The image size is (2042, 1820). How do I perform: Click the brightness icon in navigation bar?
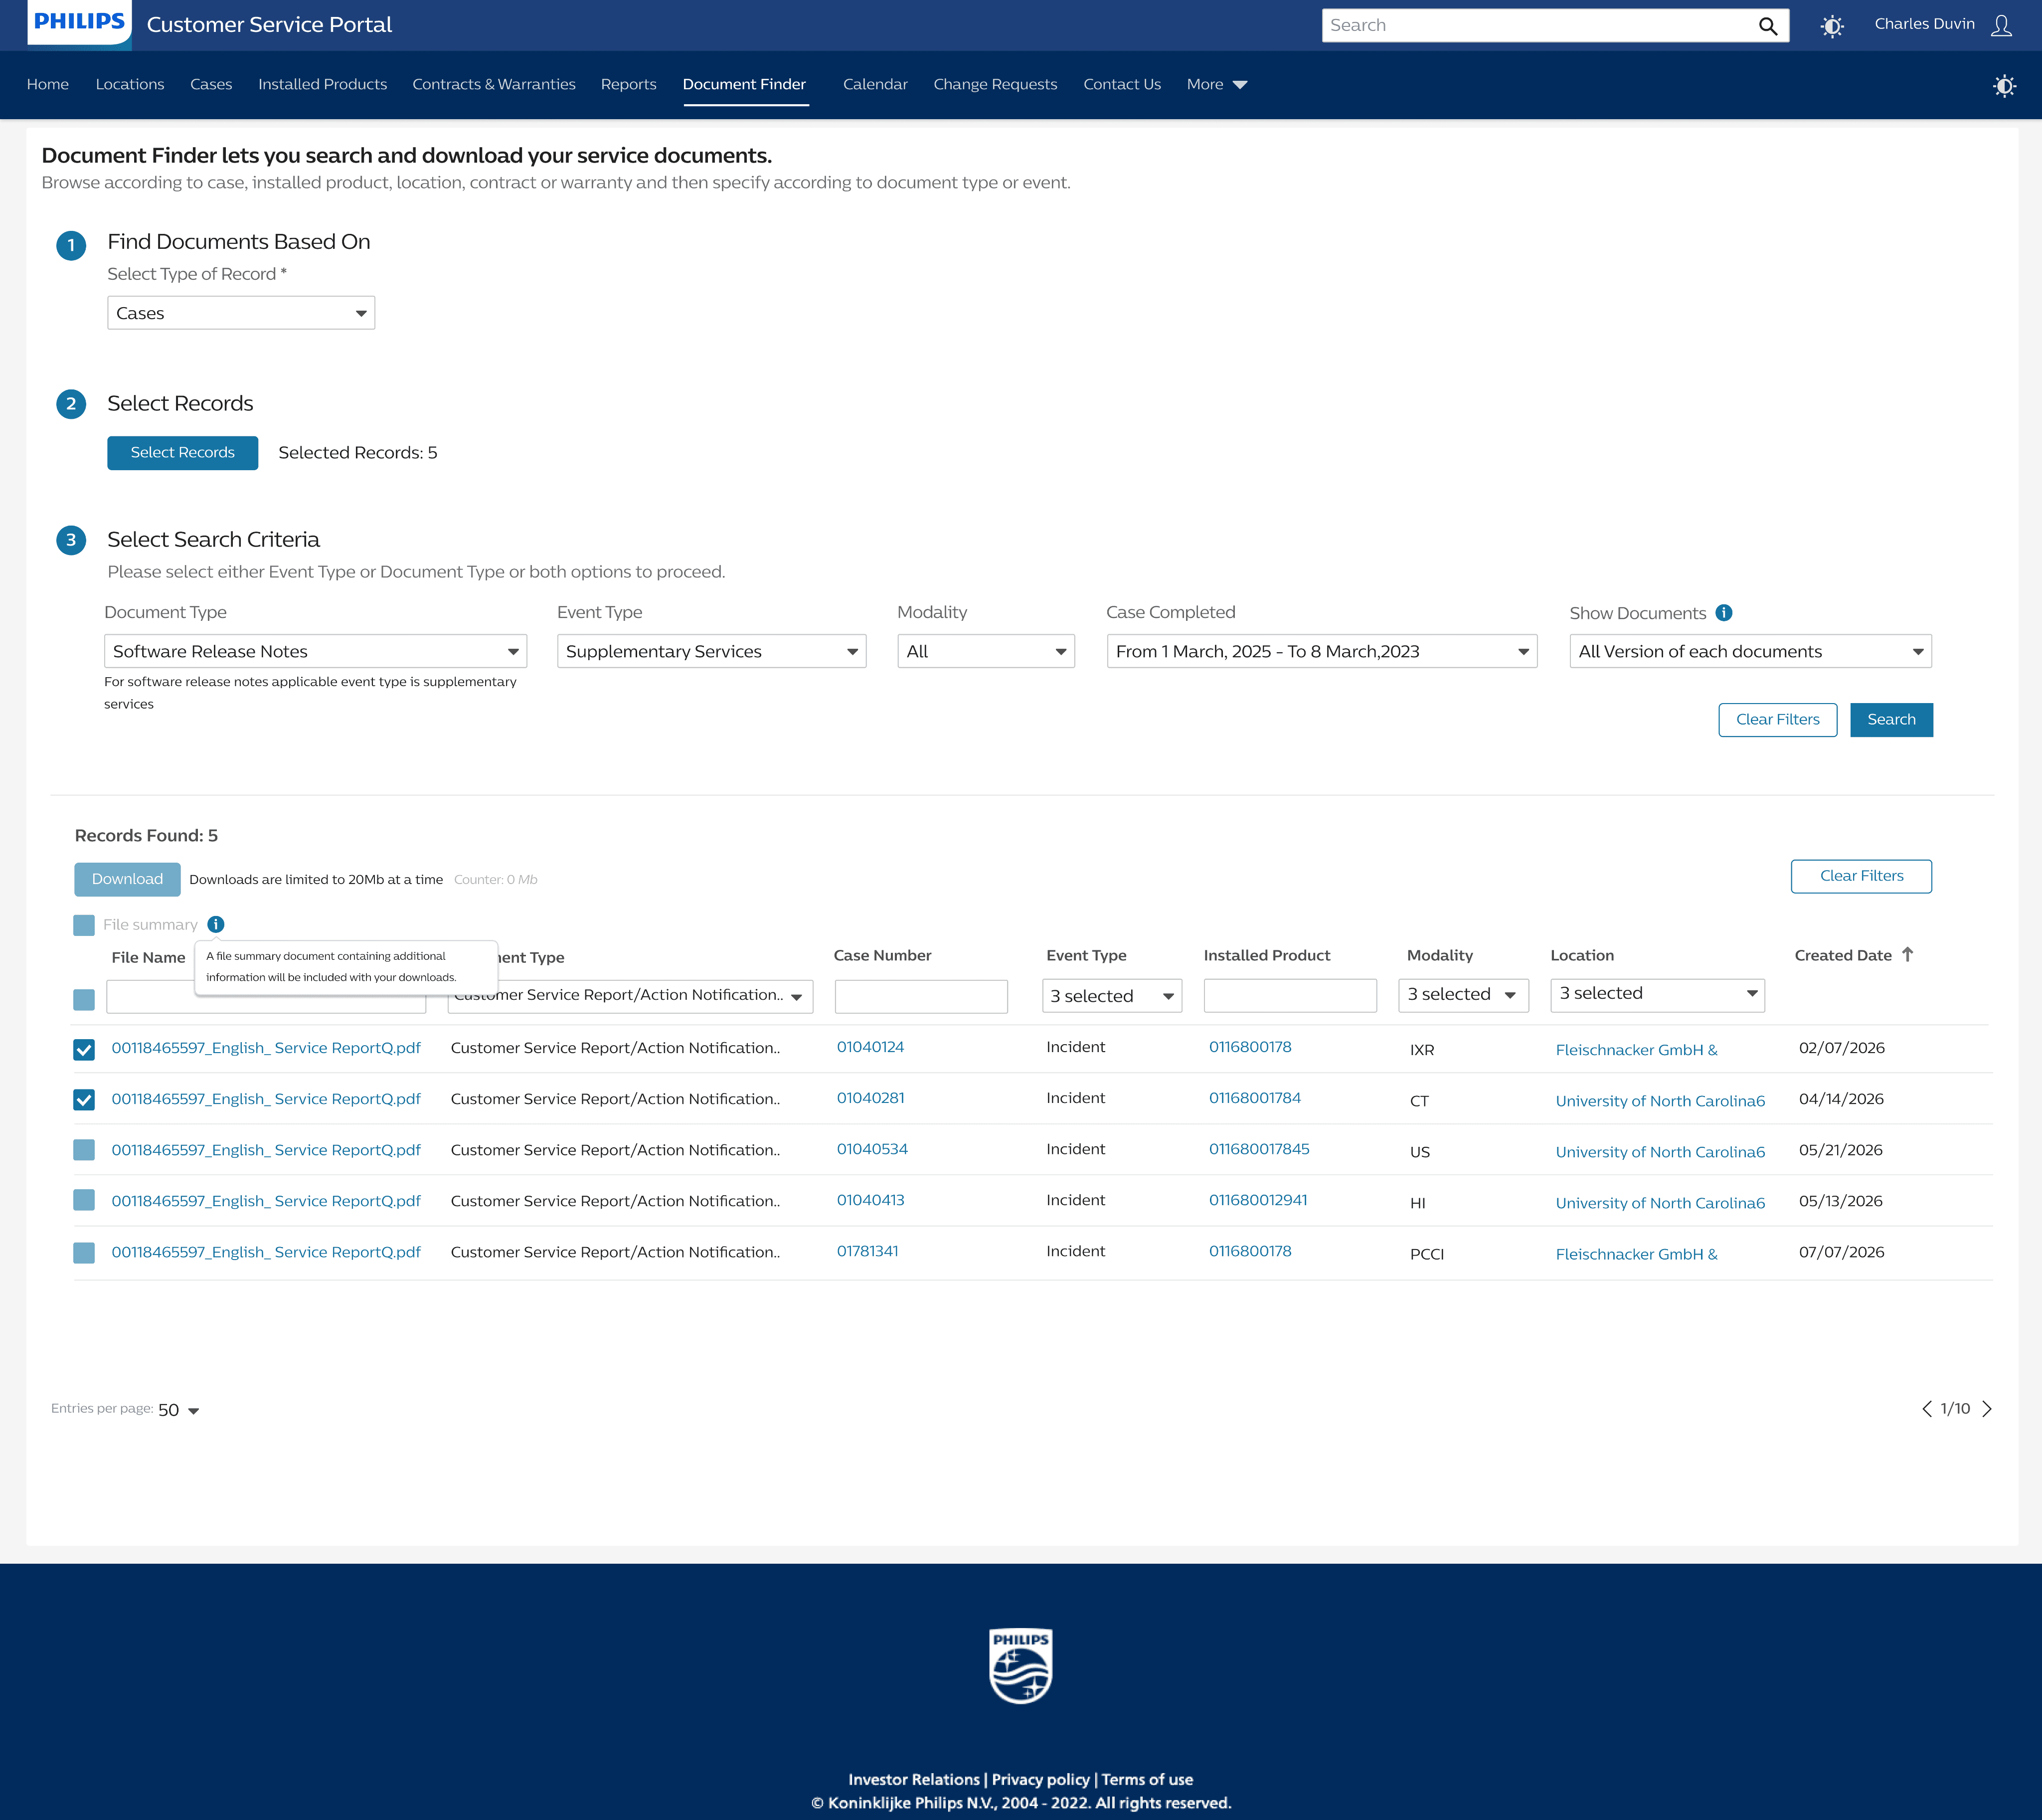click(2003, 86)
